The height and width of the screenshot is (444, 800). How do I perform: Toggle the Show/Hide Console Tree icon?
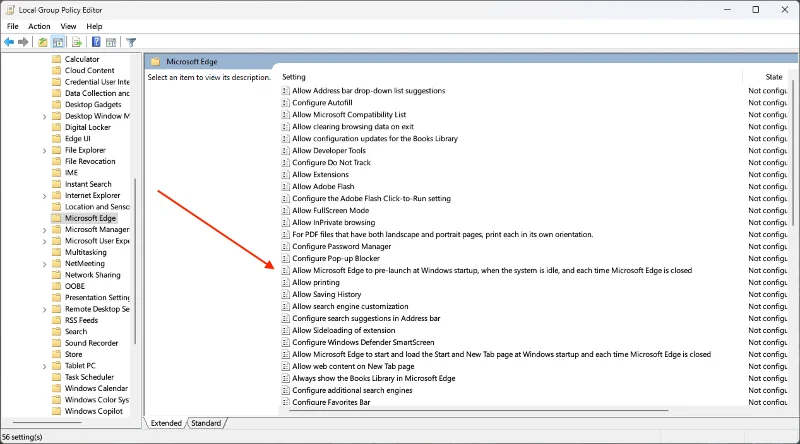(58, 42)
